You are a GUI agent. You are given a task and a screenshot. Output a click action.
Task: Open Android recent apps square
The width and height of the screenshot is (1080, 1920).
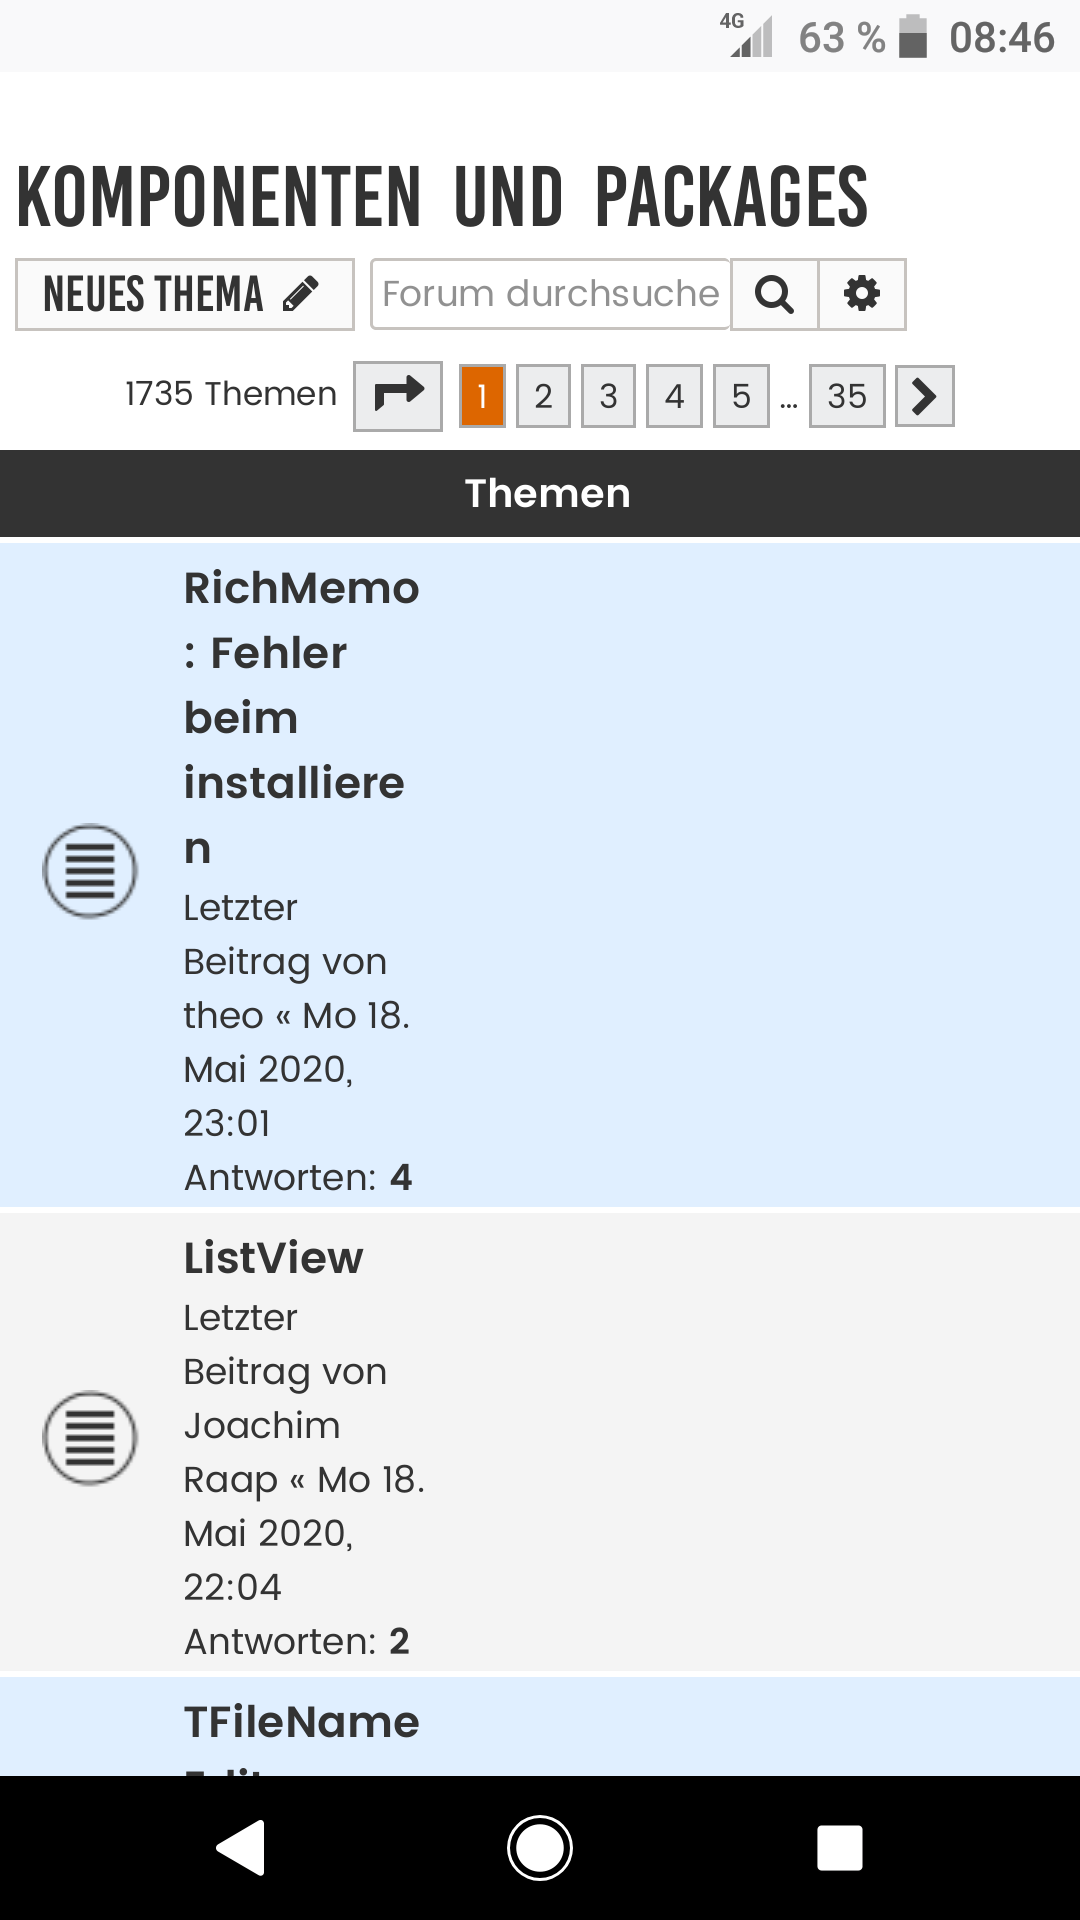point(839,1847)
